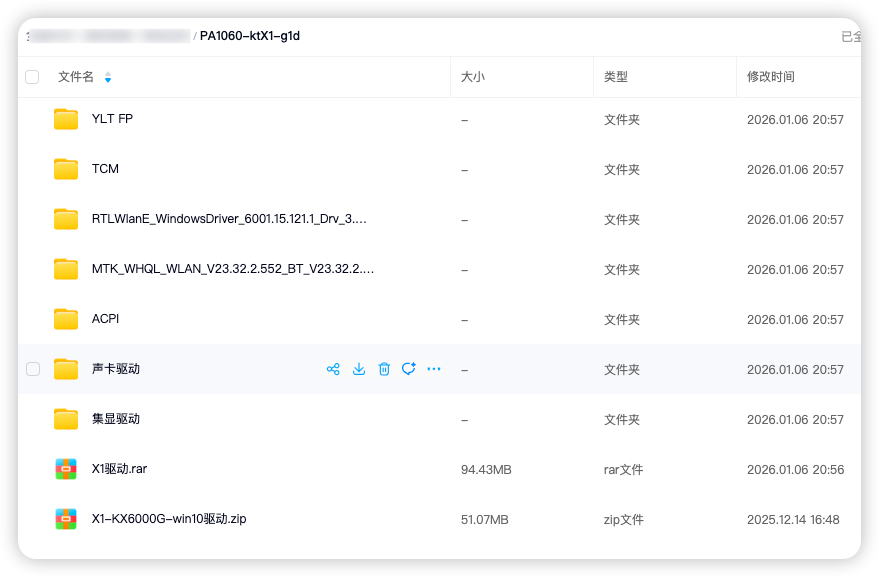Sort files by 大小 column header

(x=473, y=77)
